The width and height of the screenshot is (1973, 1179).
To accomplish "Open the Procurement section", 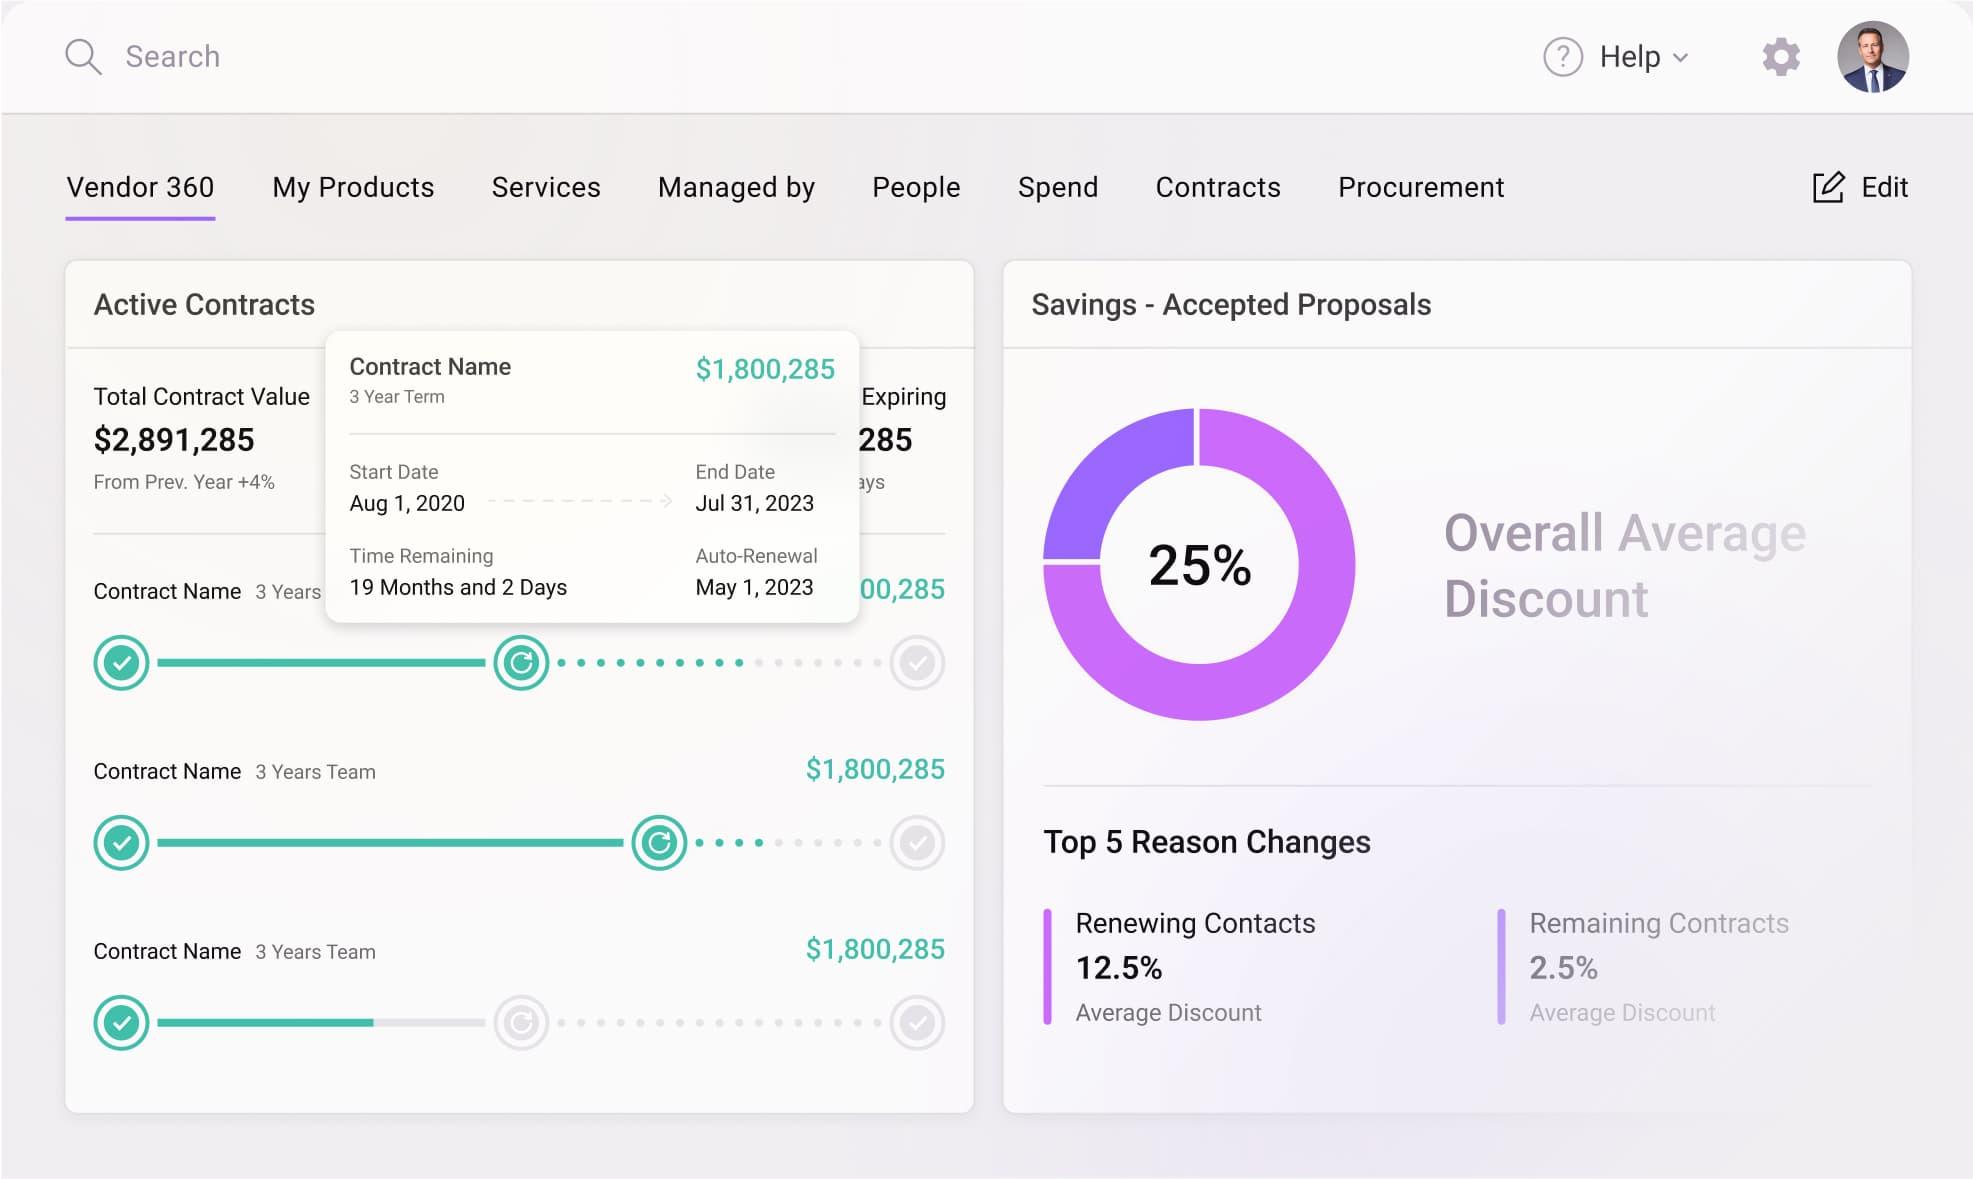I will point(1420,184).
